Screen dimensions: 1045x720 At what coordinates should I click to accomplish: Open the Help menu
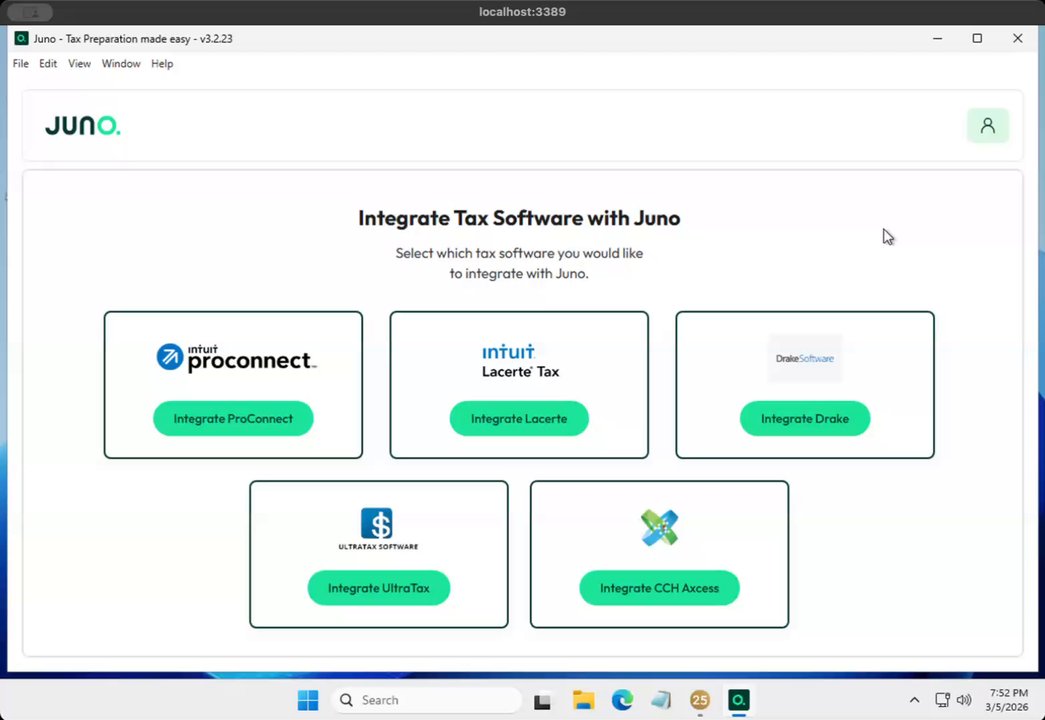(162, 63)
